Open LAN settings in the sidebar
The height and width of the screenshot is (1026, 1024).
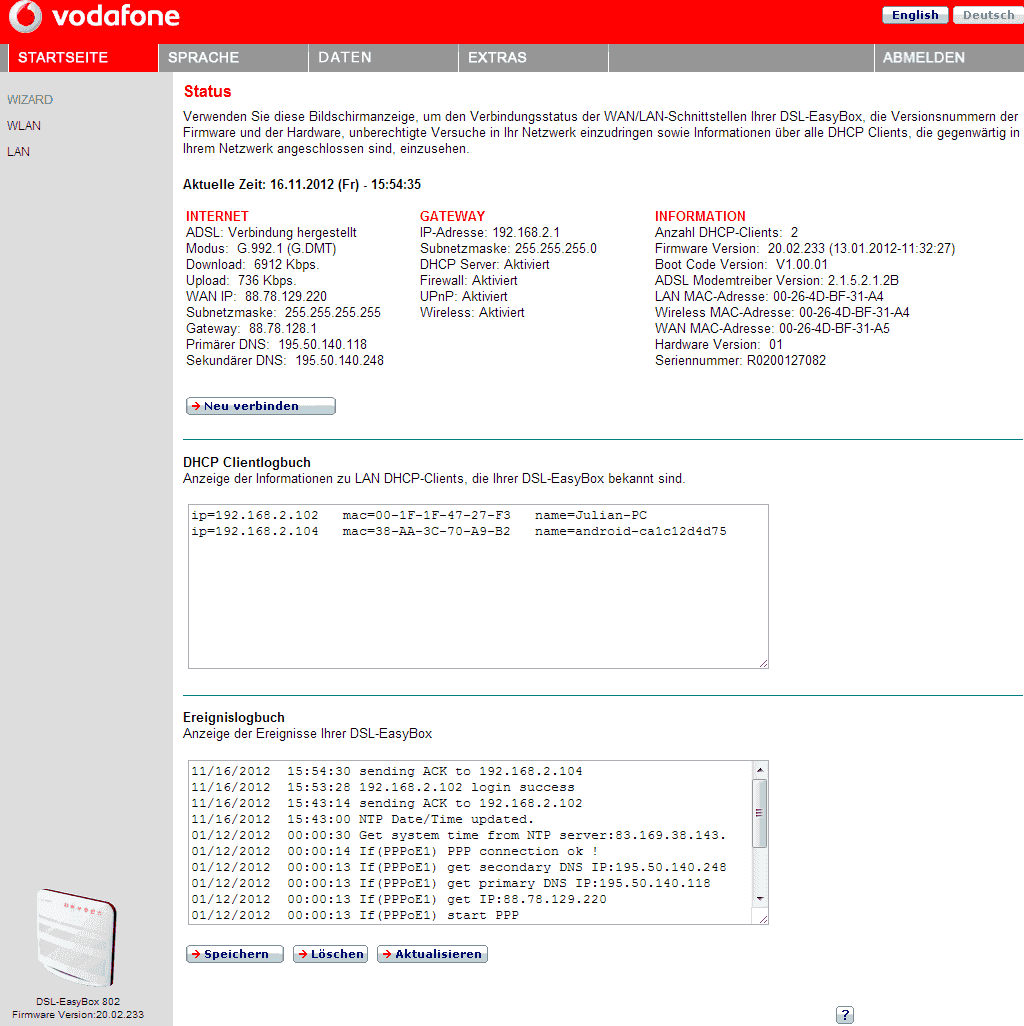tap(18, 152)
